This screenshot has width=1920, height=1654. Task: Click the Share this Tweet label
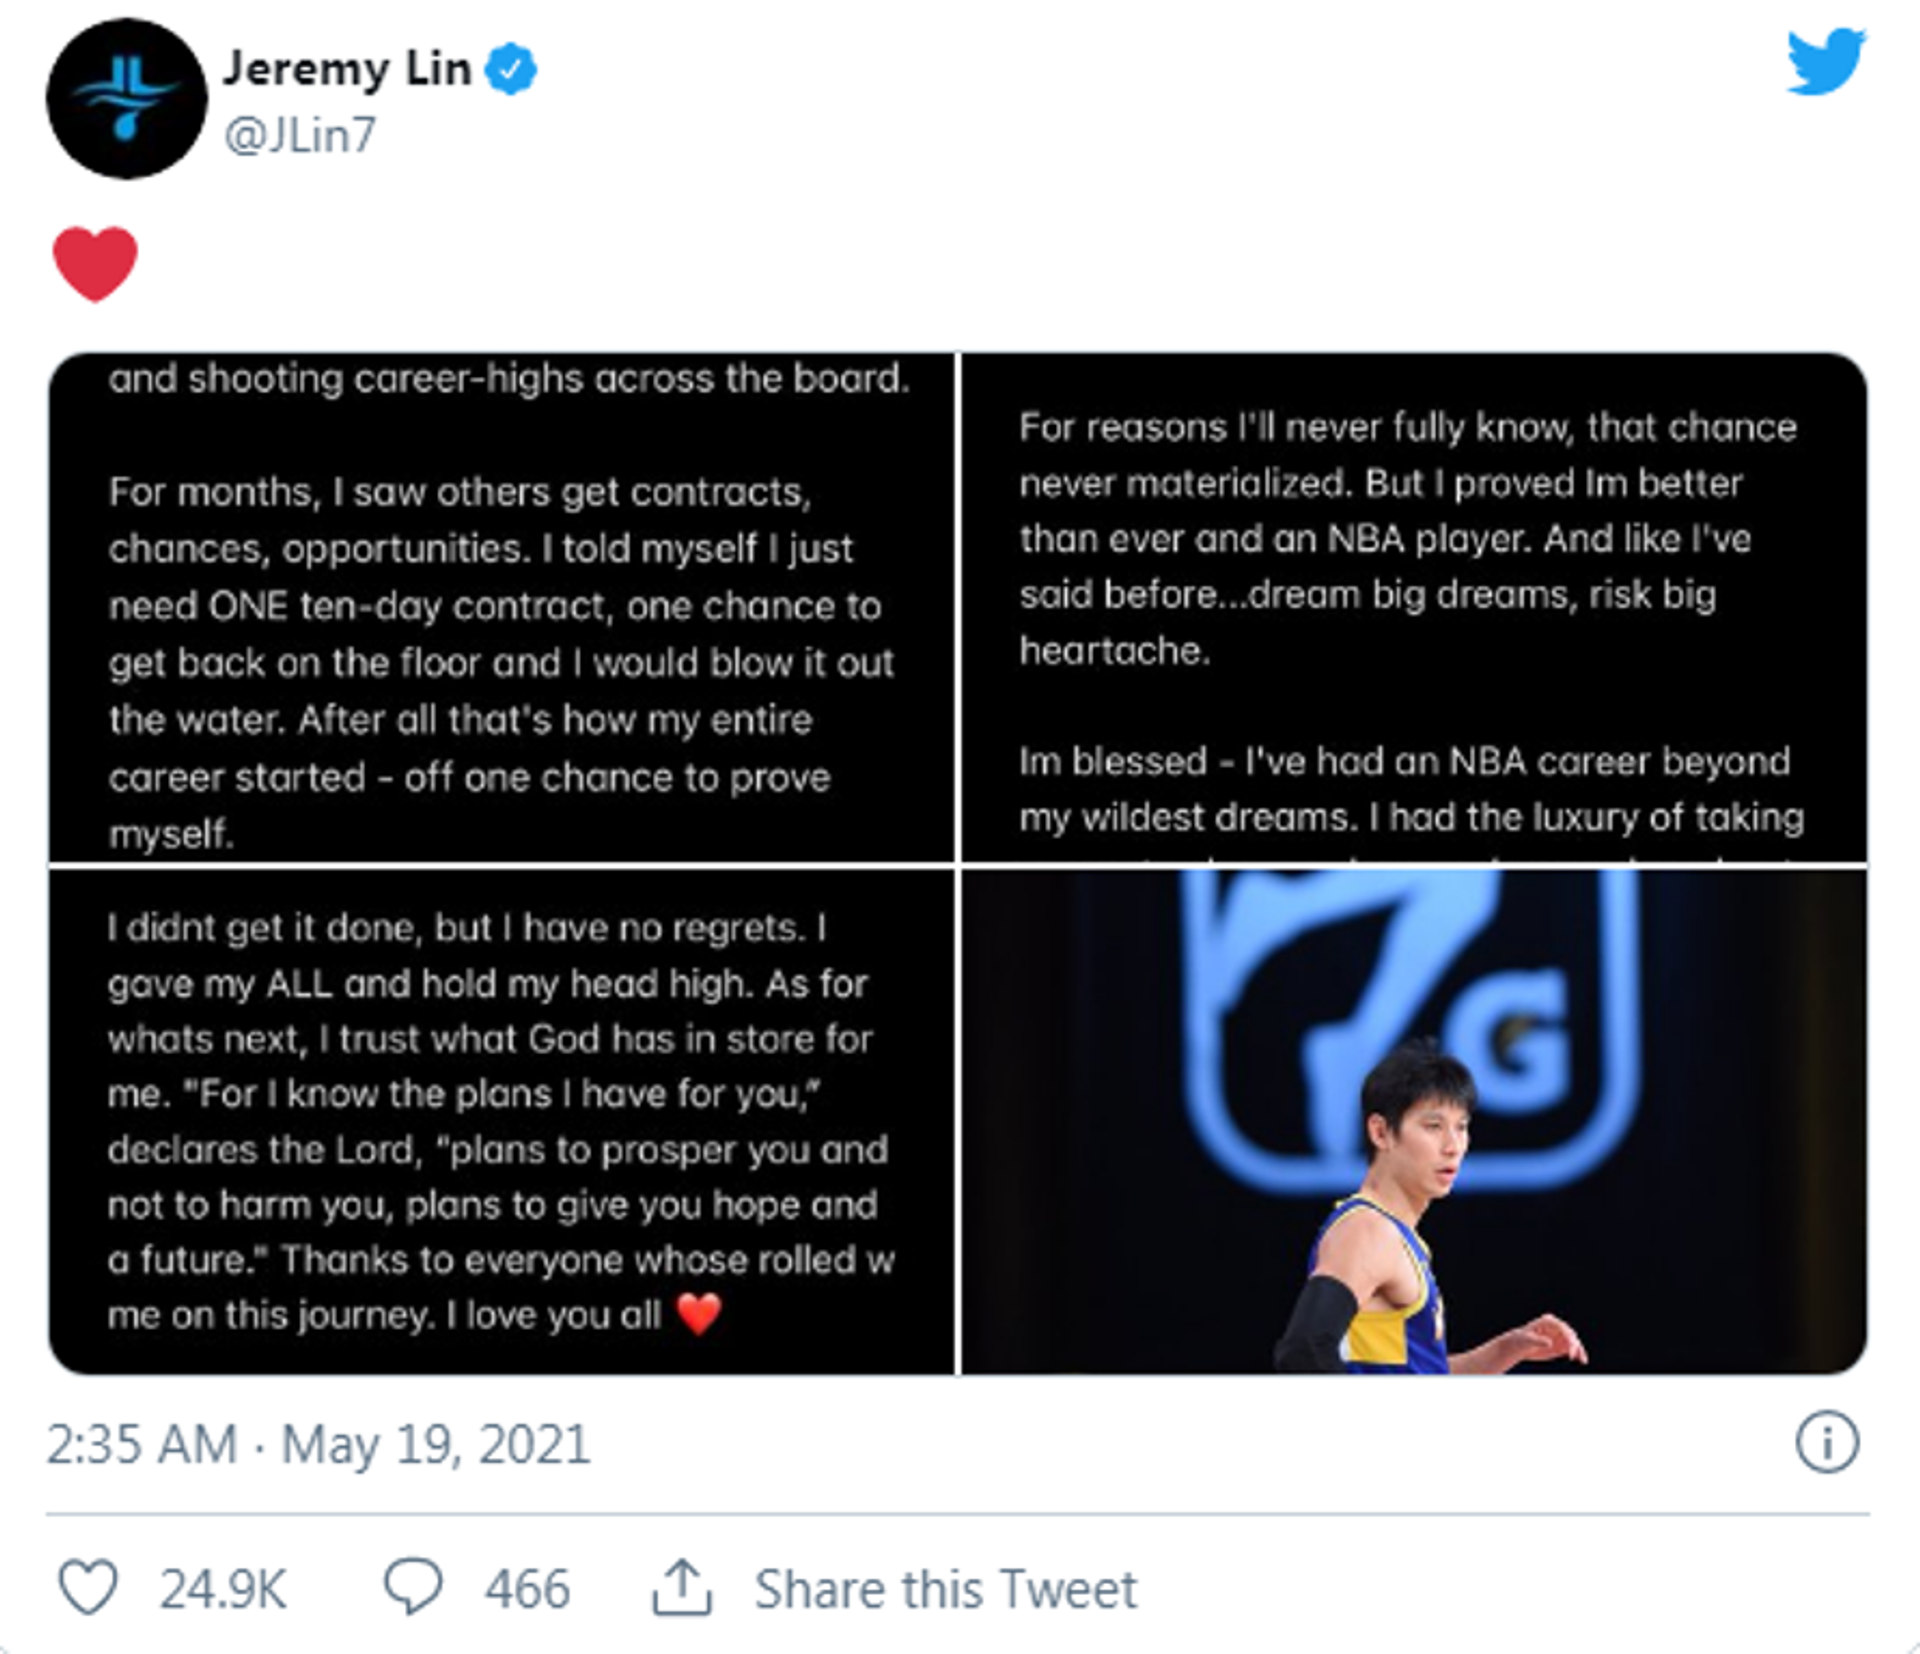[945, 1588]
